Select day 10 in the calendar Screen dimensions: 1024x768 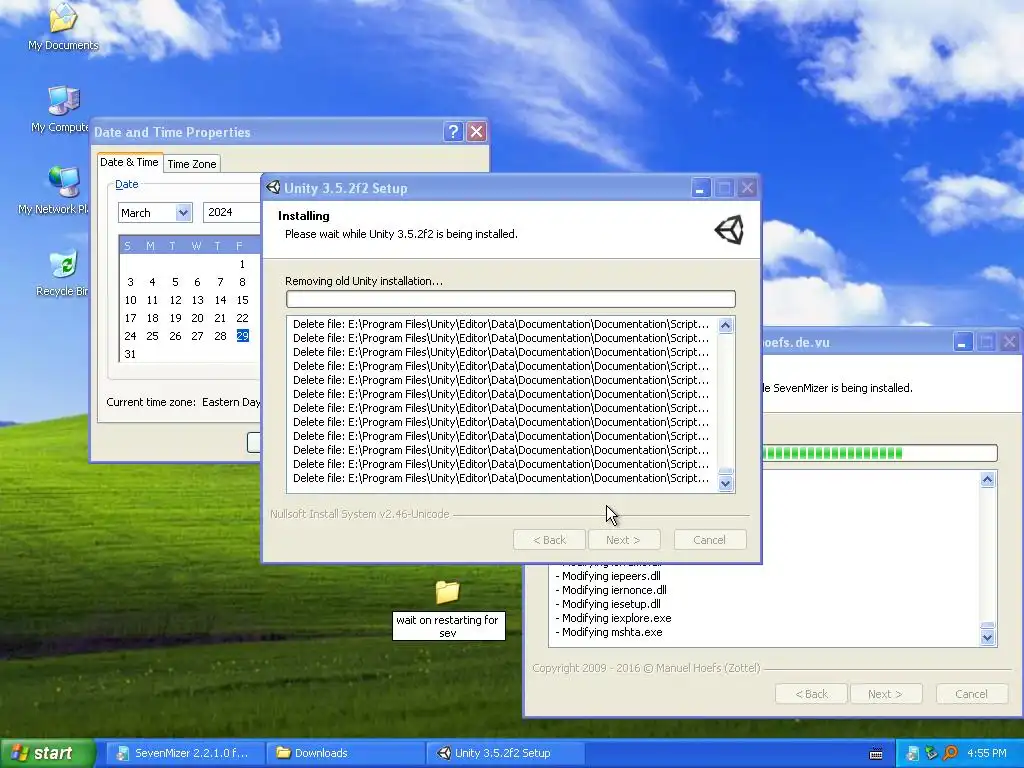coord(130,300)
